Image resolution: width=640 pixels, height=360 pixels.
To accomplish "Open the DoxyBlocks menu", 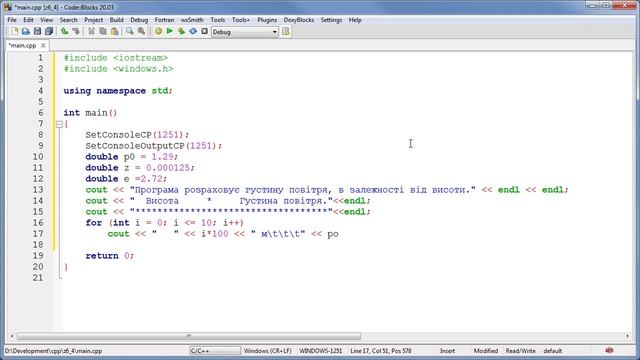I will (299, 20).
